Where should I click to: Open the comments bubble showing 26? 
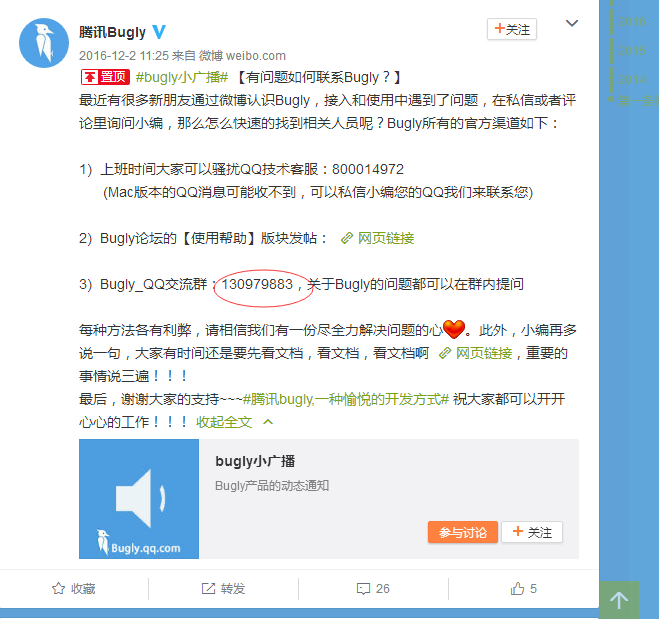click(x=373, y=588)
